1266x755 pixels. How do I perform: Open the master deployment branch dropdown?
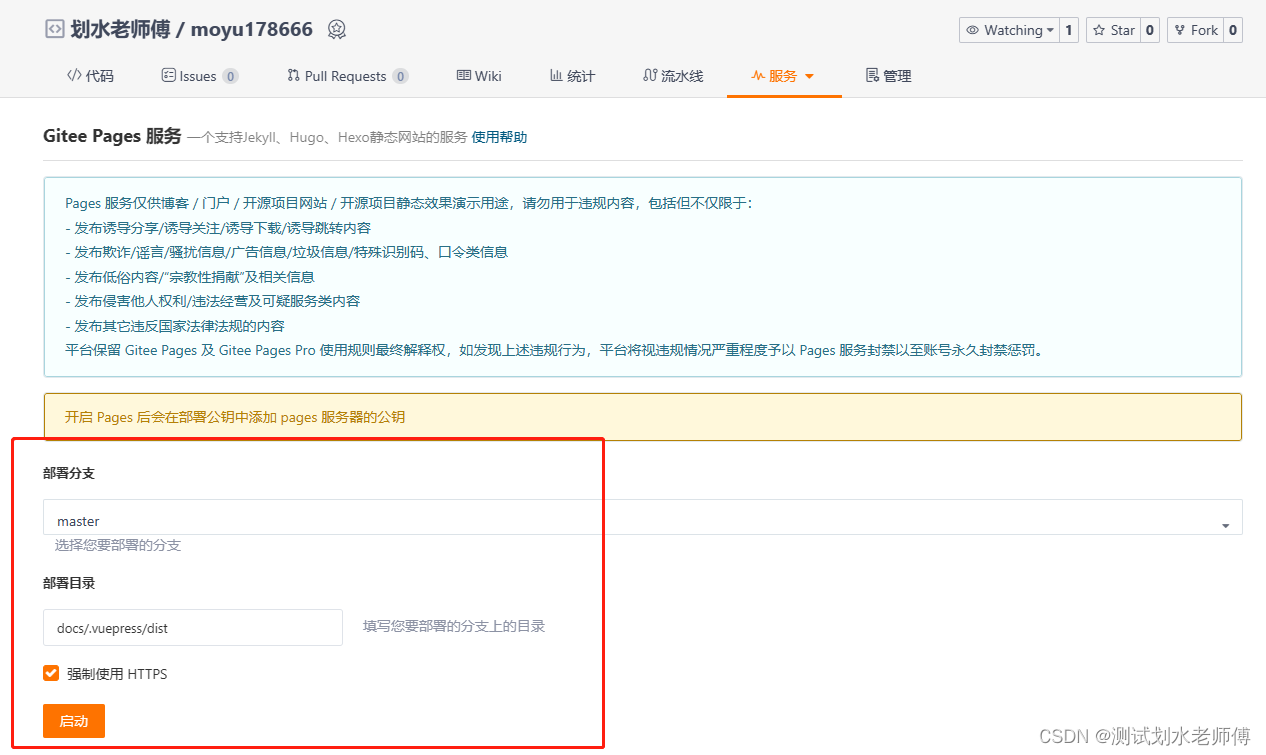pyautogui.click(x=1224, y=523)
